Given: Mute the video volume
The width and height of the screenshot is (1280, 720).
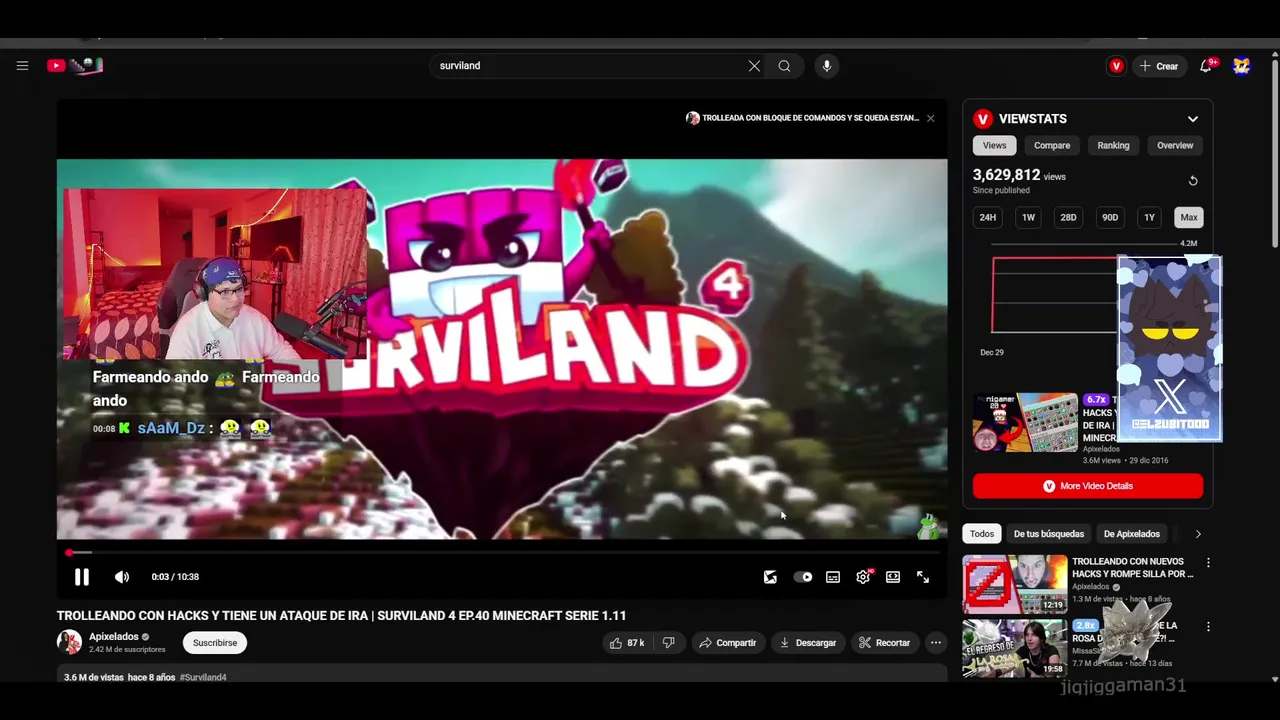Looking at the screenshot, I should [x=122, y=577].
